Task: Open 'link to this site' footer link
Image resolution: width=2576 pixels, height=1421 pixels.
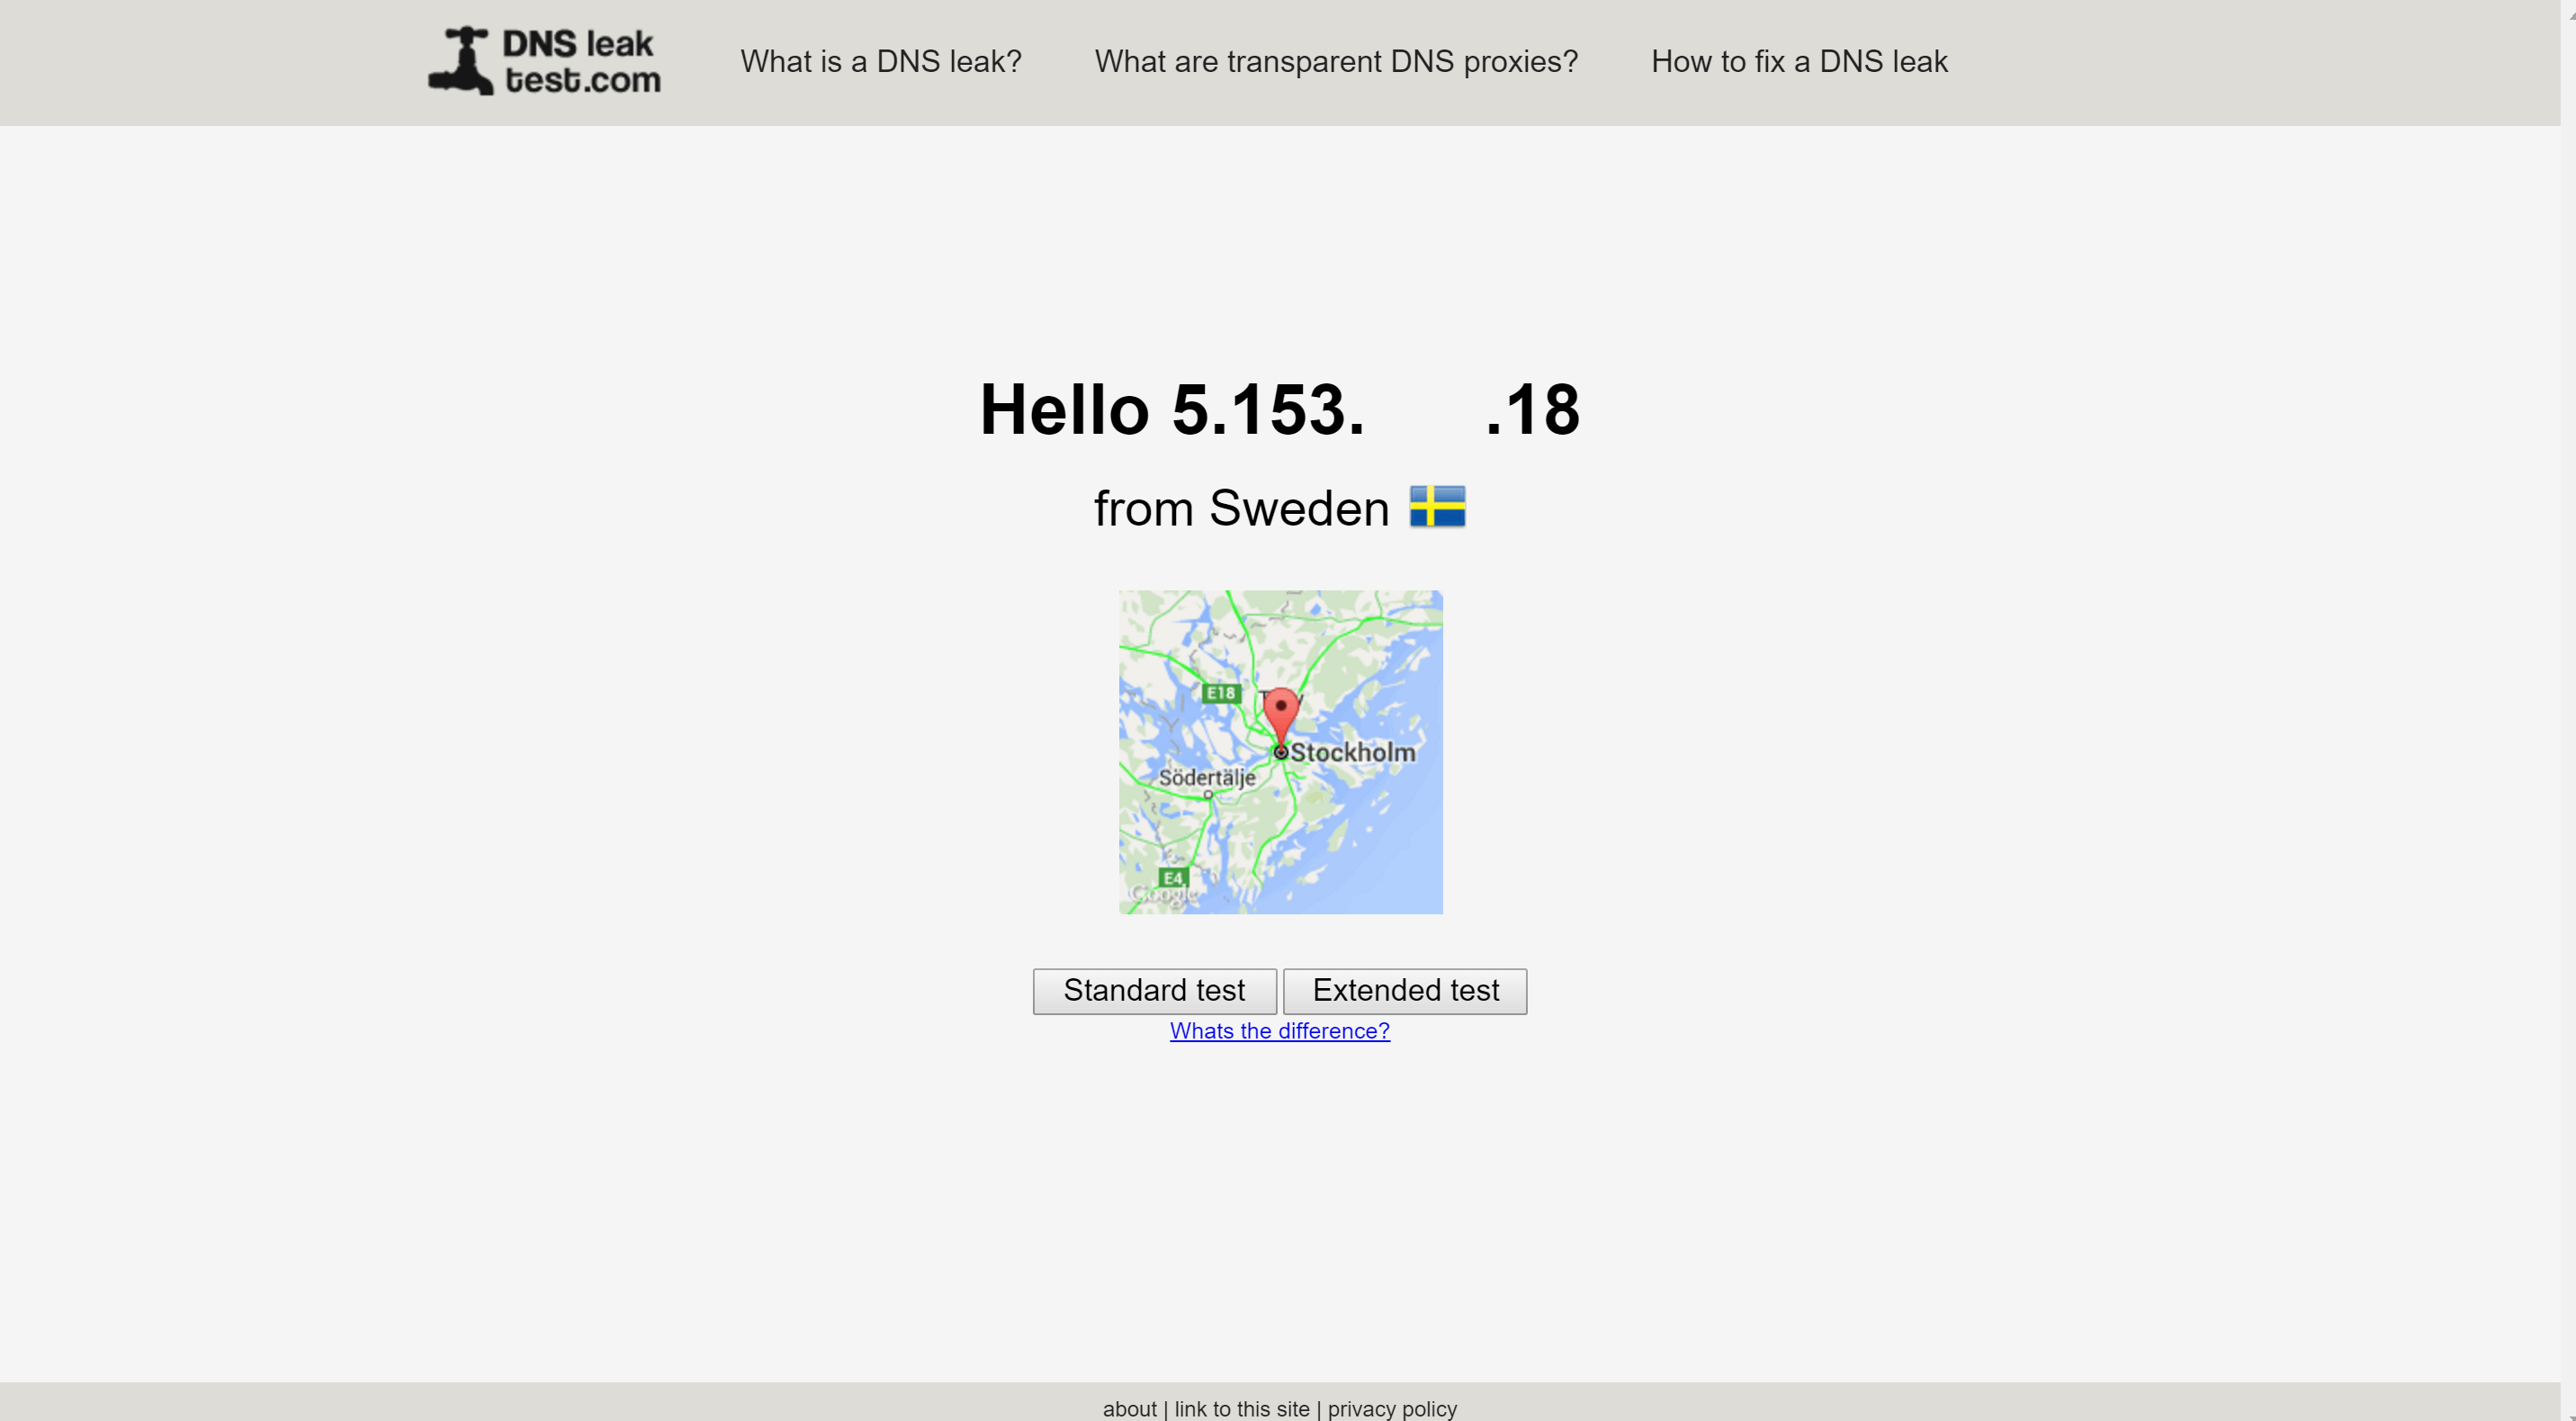Action: tap(1241, 1408)
